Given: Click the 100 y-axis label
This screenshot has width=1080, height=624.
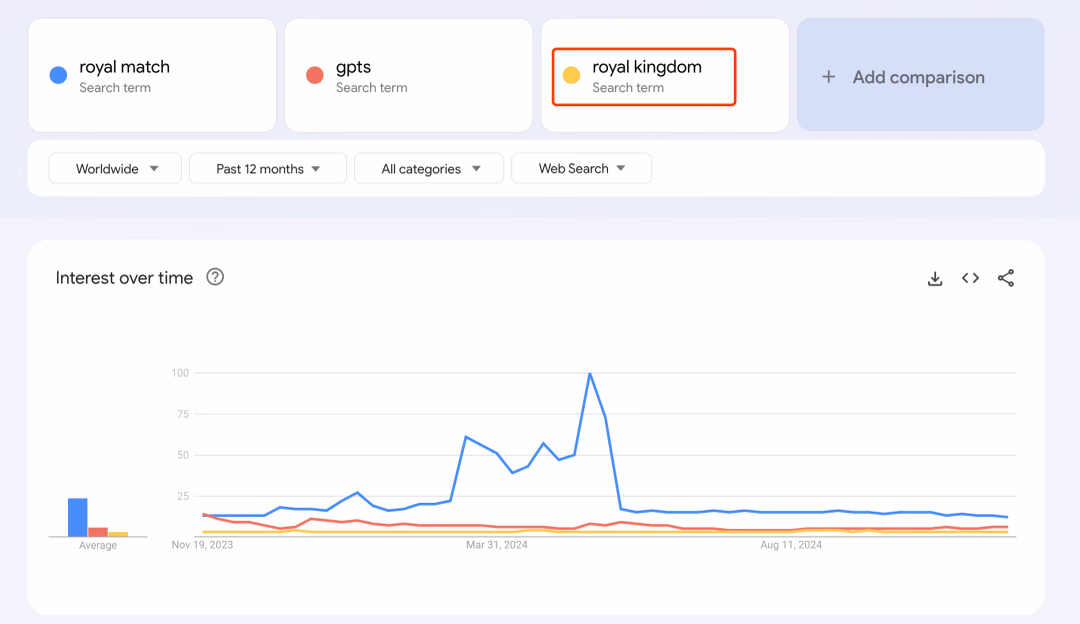Looking at the screenshot, I should (180, 373).
